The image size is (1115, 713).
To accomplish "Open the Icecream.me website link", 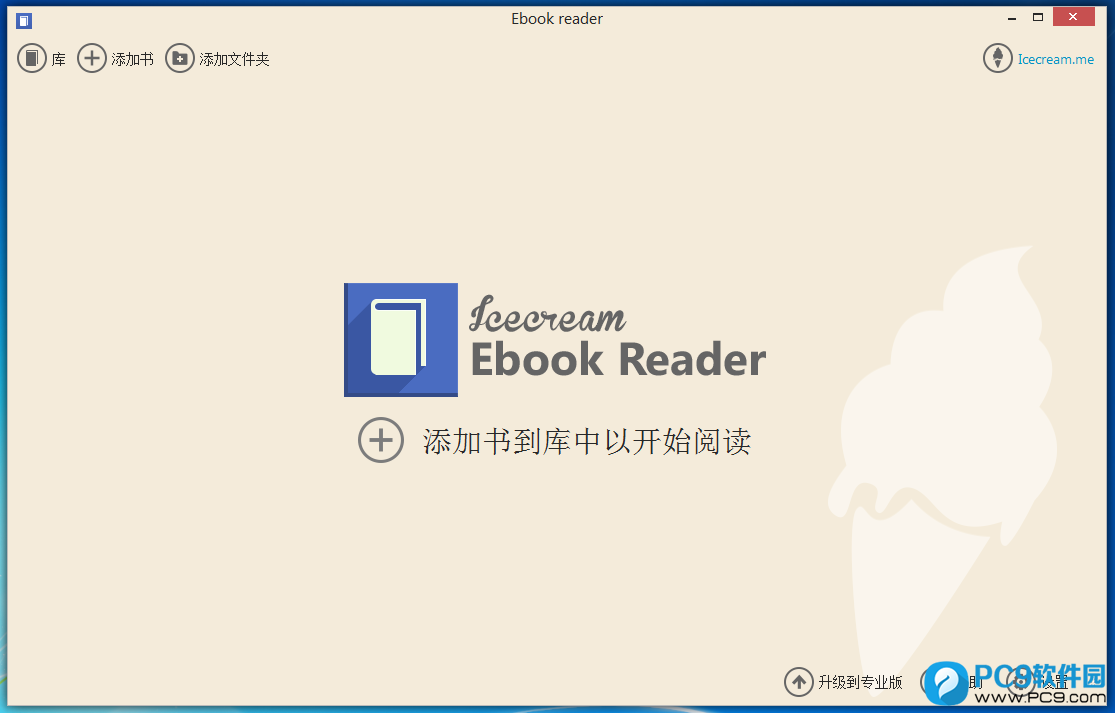I will click(x=1039, y=58).
